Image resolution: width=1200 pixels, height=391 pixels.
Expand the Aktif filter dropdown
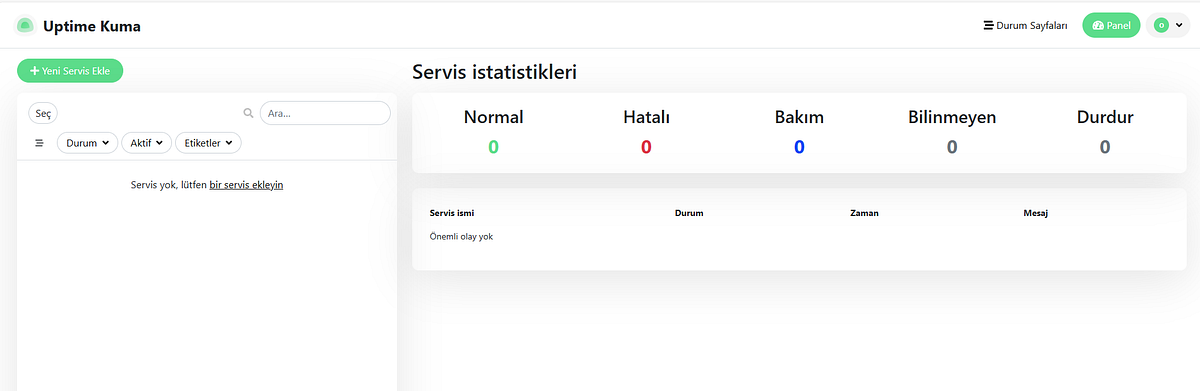click(147, 143)
